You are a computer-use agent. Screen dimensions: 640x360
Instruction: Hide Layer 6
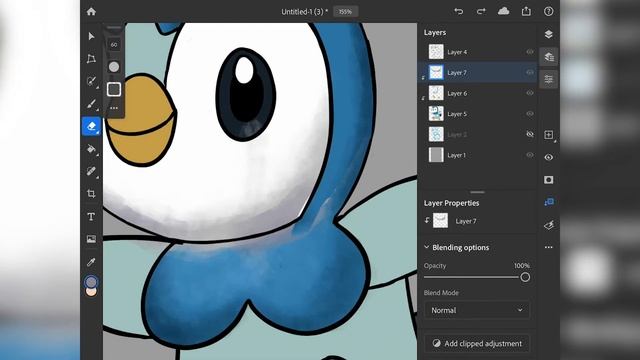pos(530,93)
